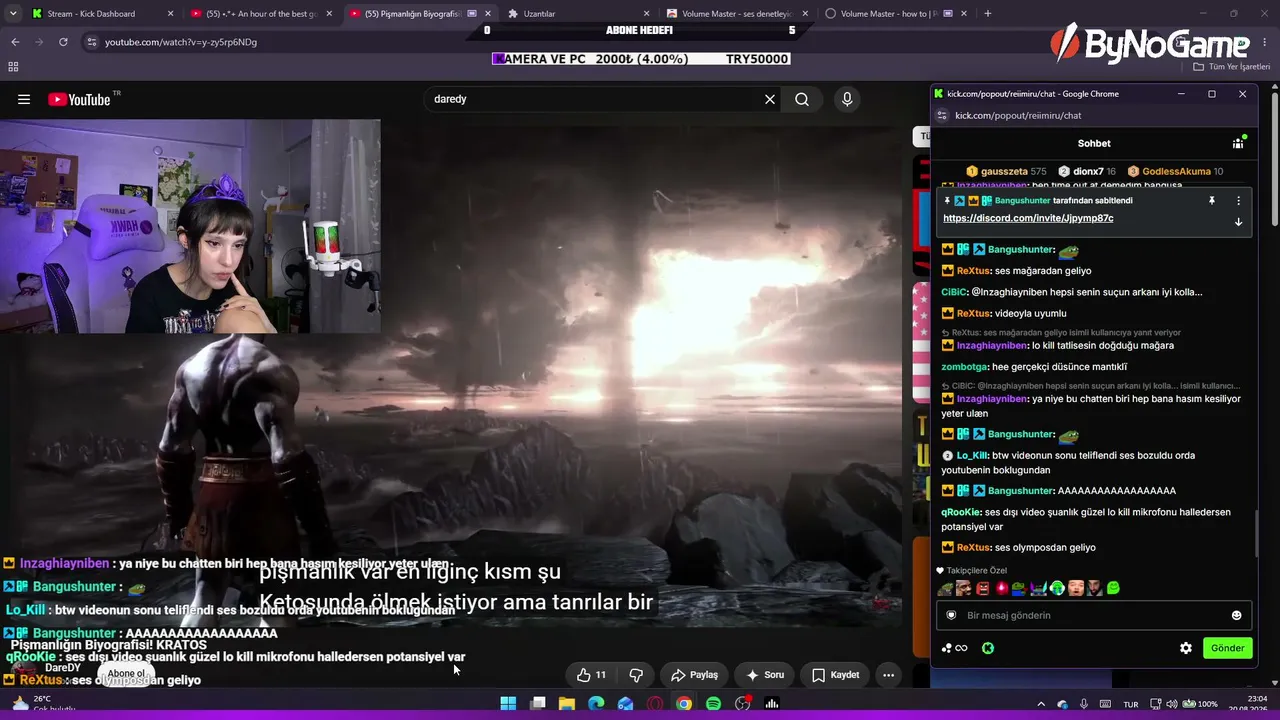Open the Windows Start menu
Viewport: 1280px width, 720px height.
point(508,704)
